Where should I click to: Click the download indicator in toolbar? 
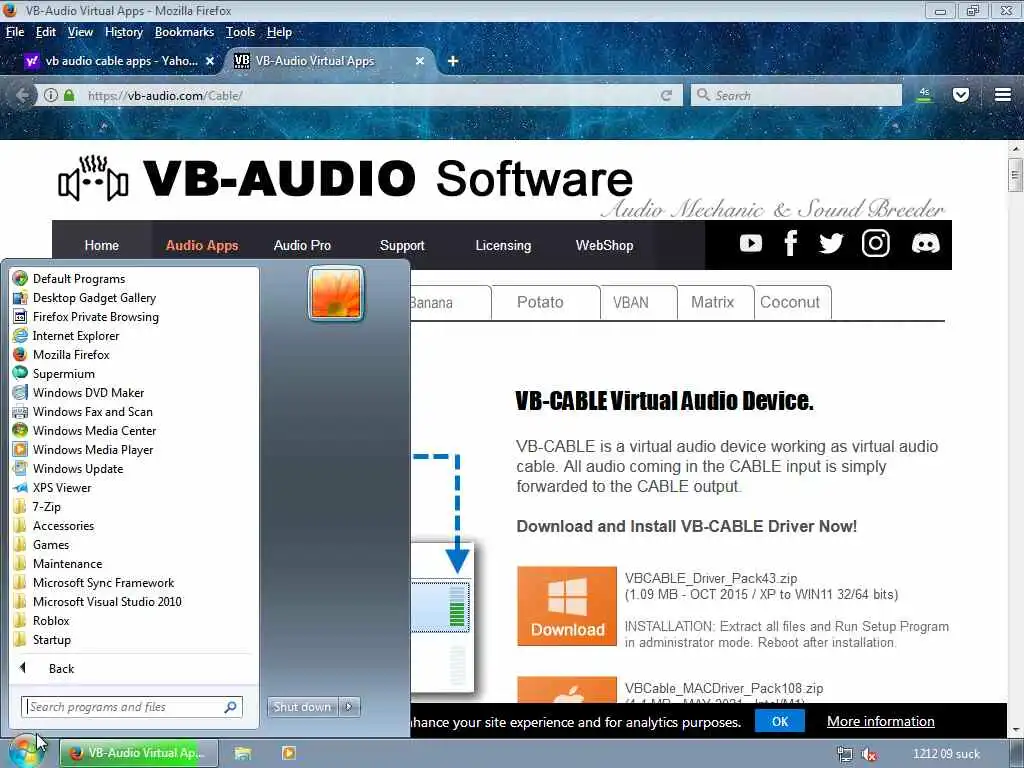pos(924,95)
